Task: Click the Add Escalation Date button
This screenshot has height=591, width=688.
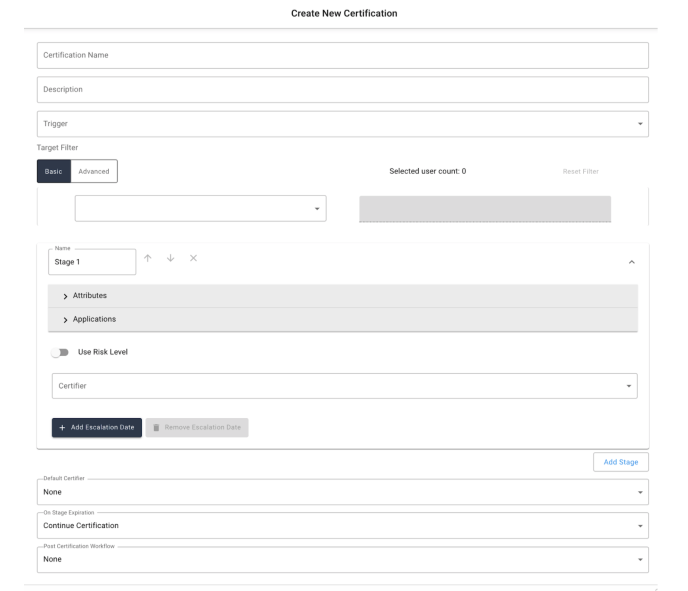Action: point(97,427)
